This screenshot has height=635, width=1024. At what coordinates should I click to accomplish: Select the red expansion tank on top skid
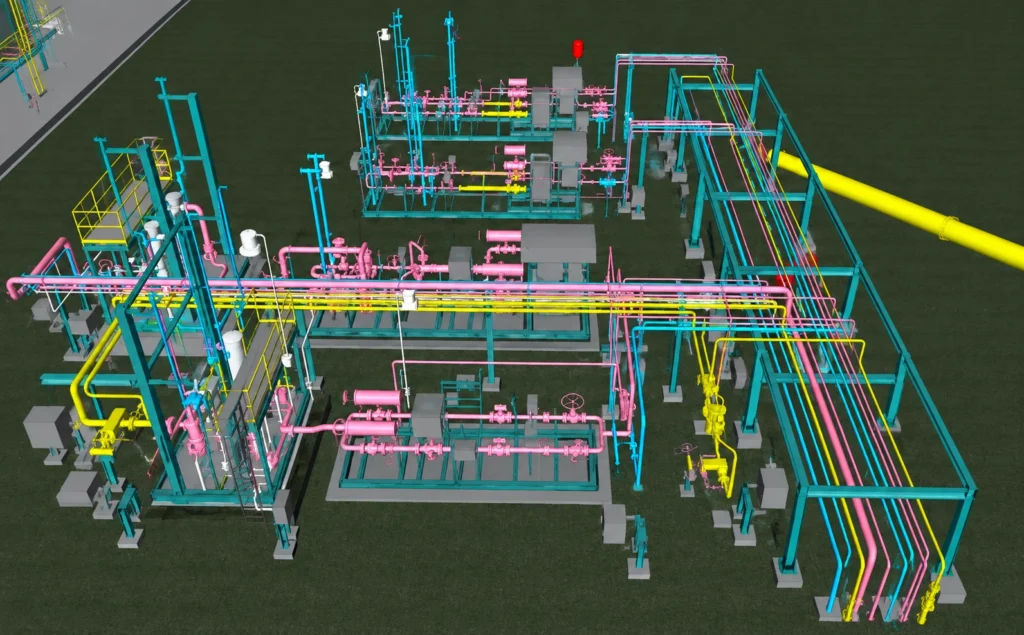(x=578, y=50)
